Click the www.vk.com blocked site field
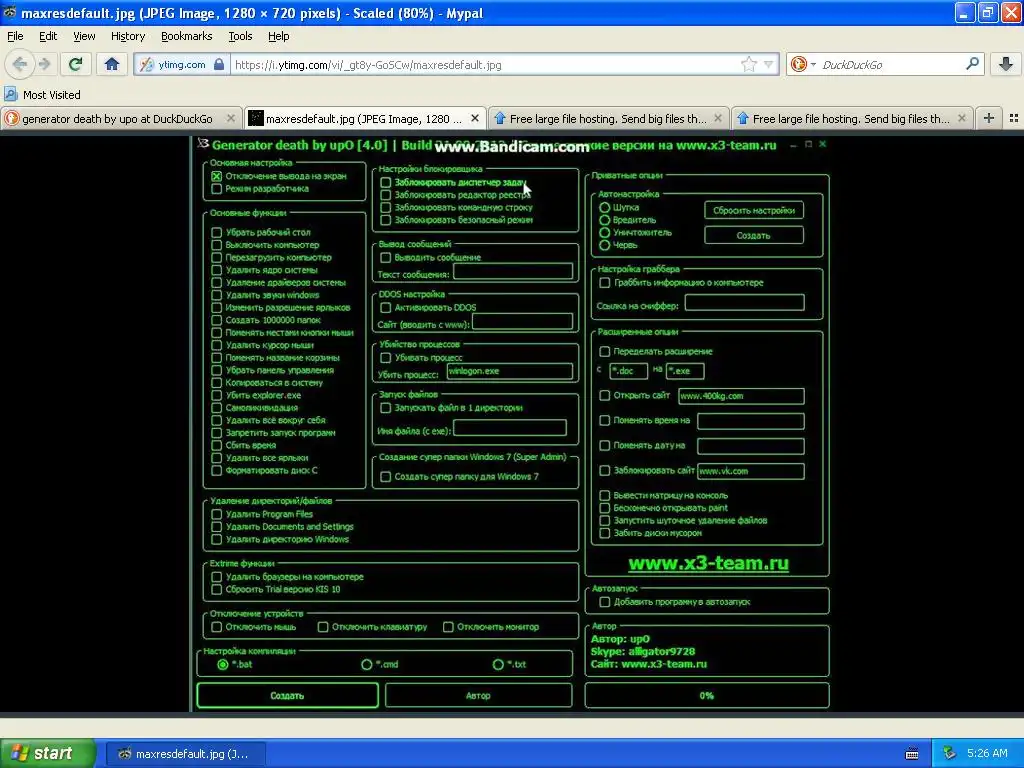The image size is (1024, 768). coord(751,471)
